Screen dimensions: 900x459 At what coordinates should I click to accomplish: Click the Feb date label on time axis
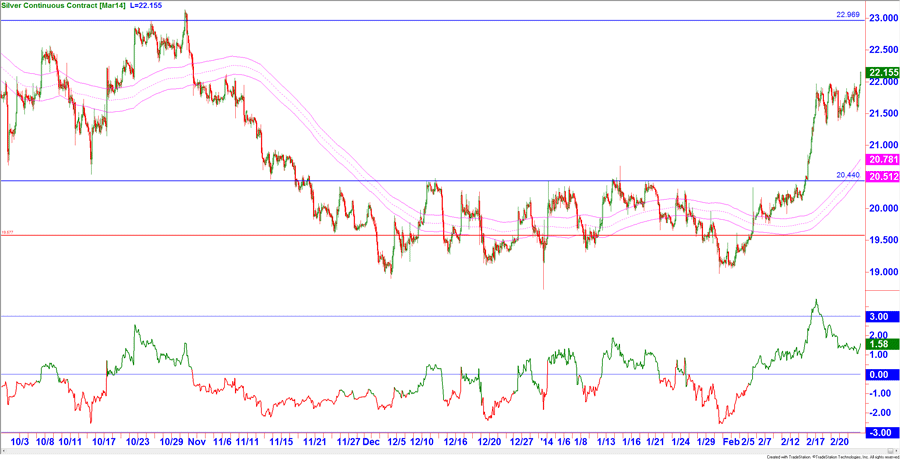pos(731,441)
